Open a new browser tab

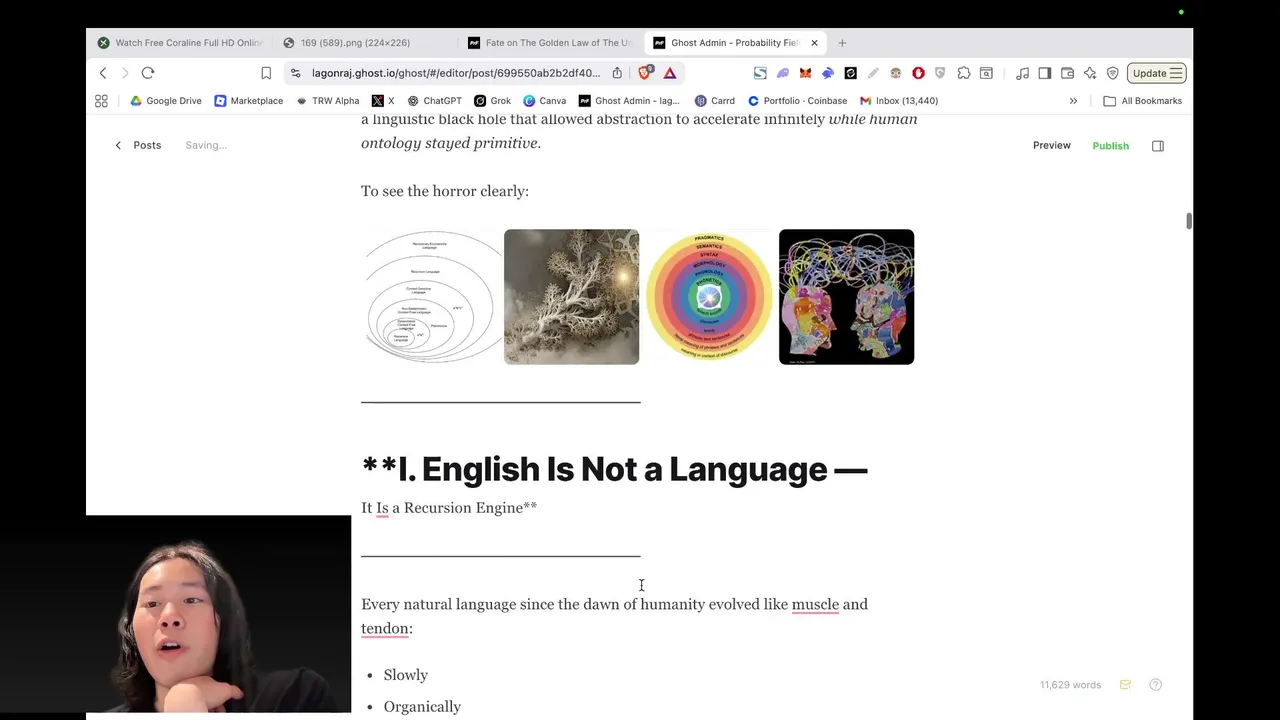tap(842, 43)
